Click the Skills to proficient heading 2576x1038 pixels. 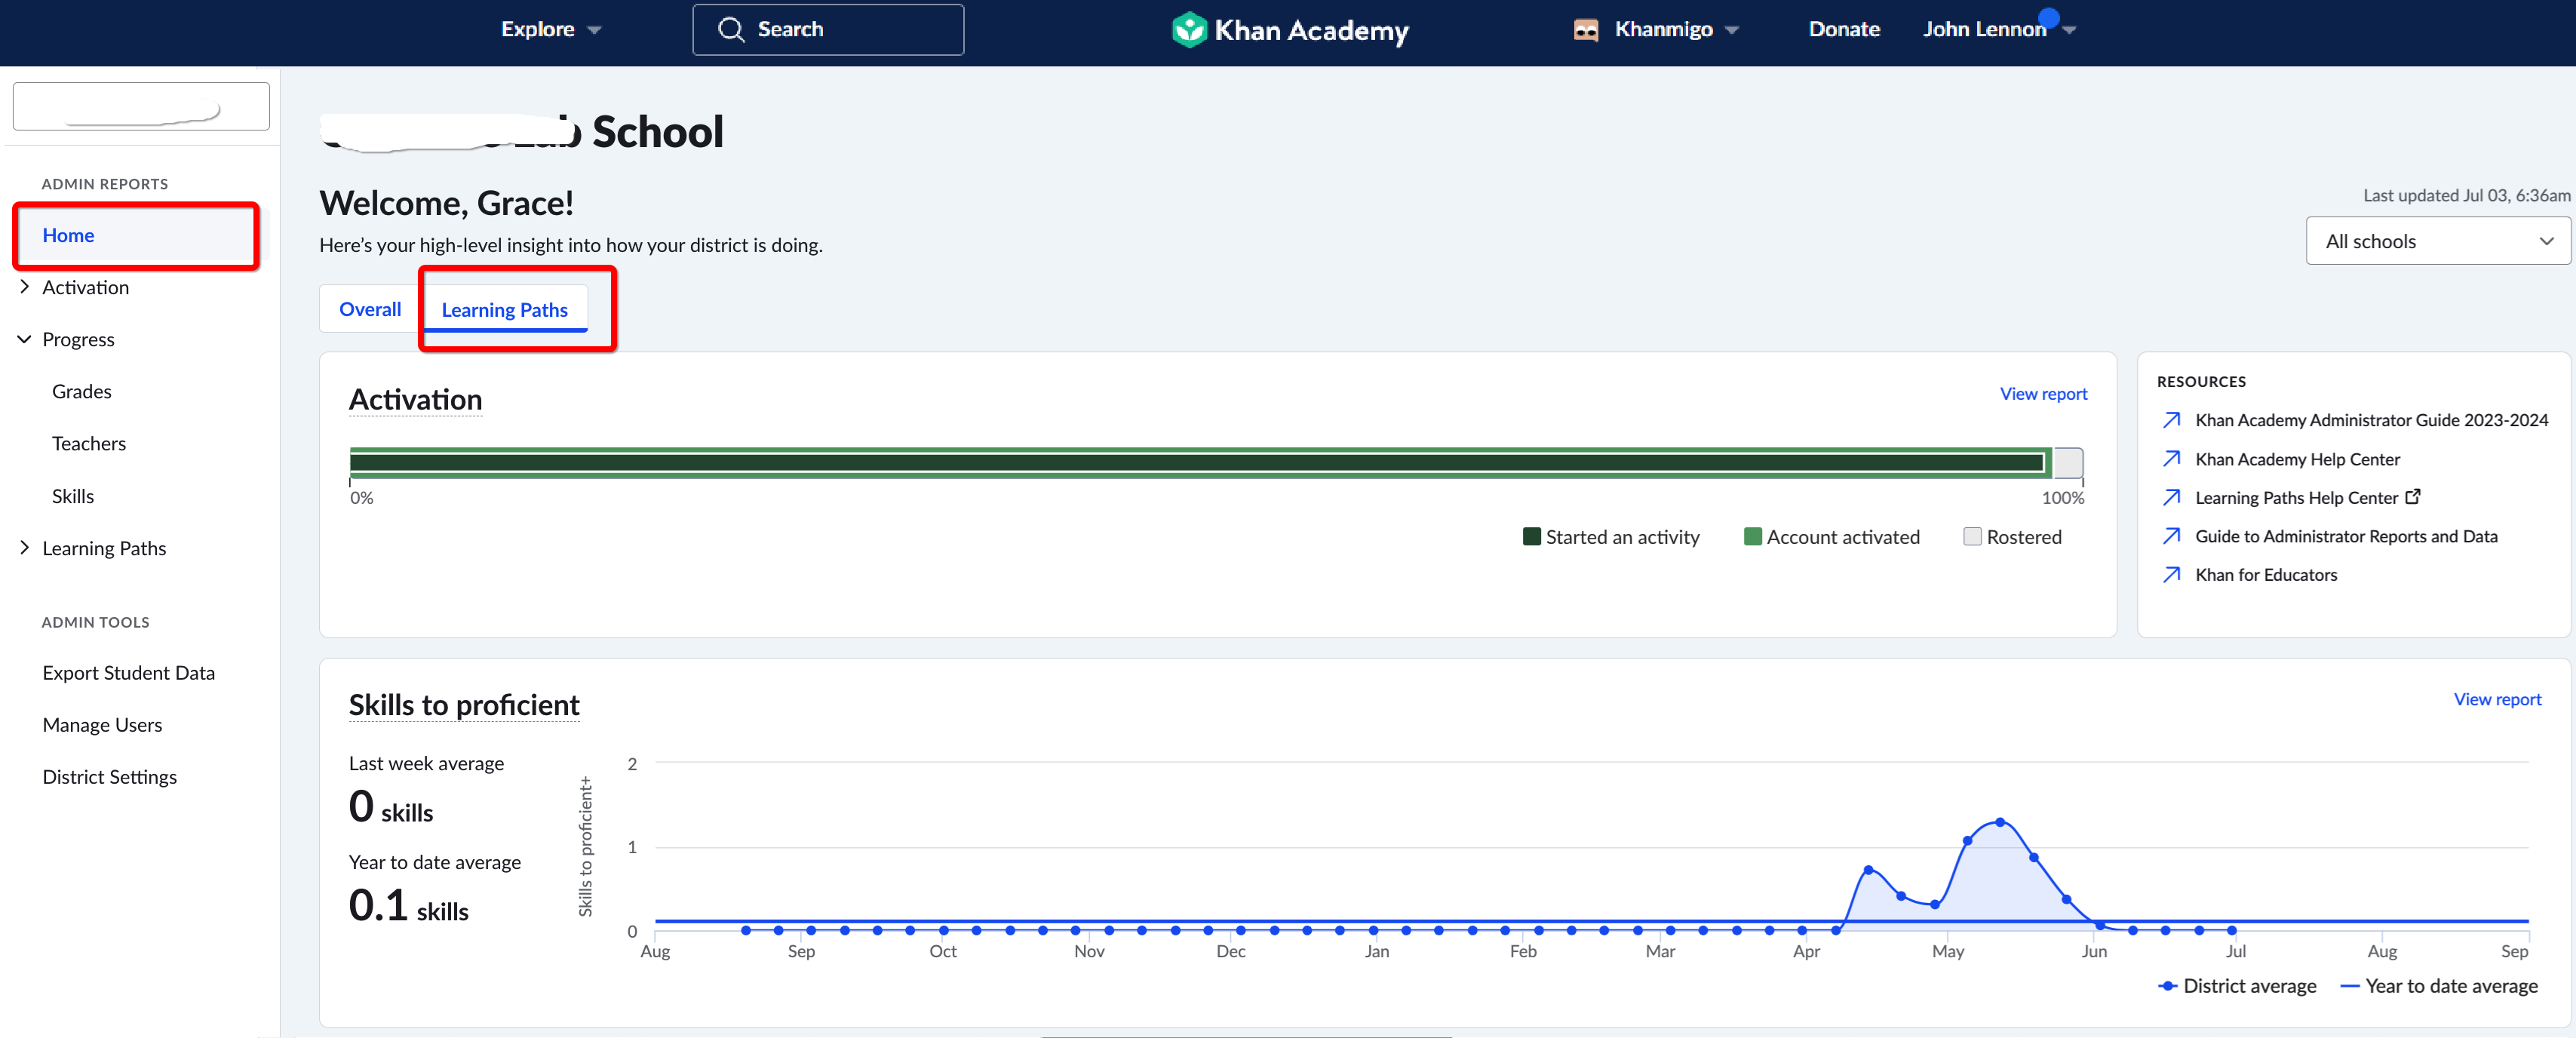click(x=464, y=705)
